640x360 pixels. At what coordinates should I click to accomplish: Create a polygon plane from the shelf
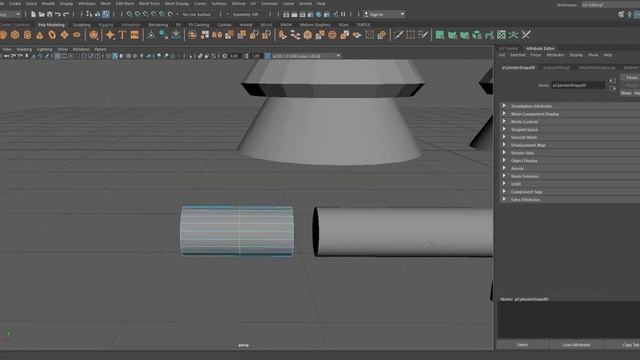click(x=64, y=35)
